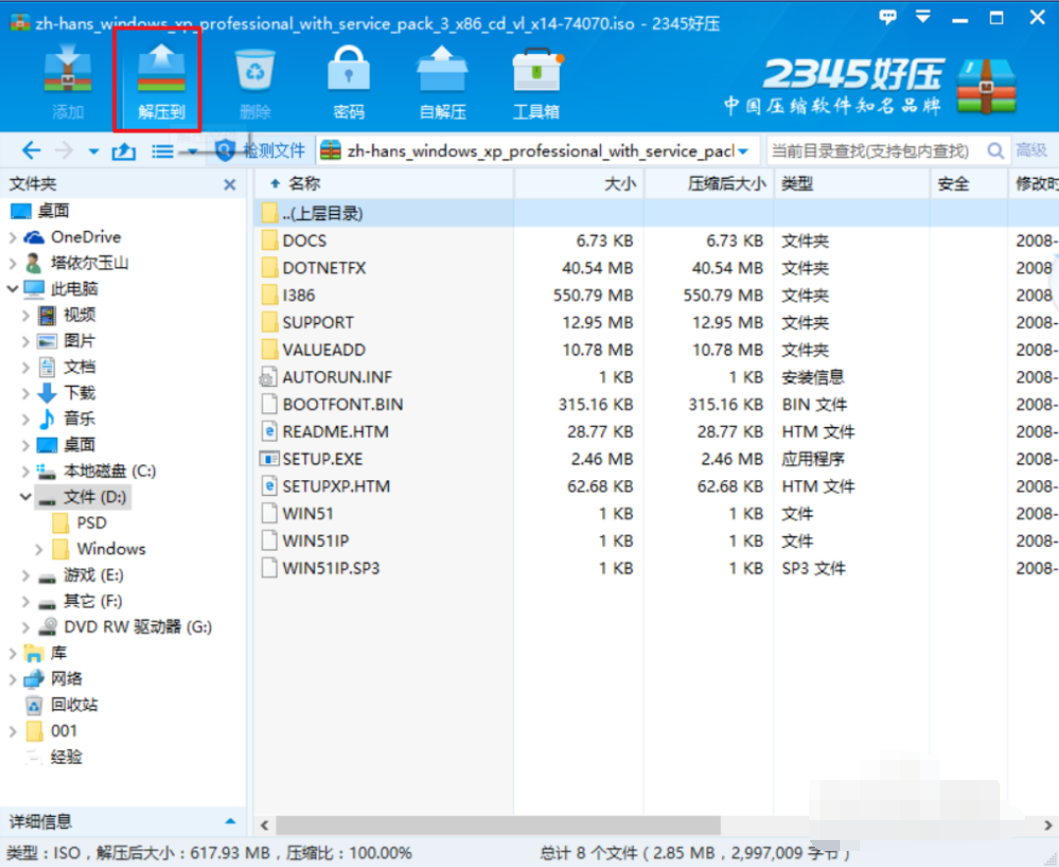1059x867 pixels.
Task: Select the README.HTM file icon
Action: [269, 431]
